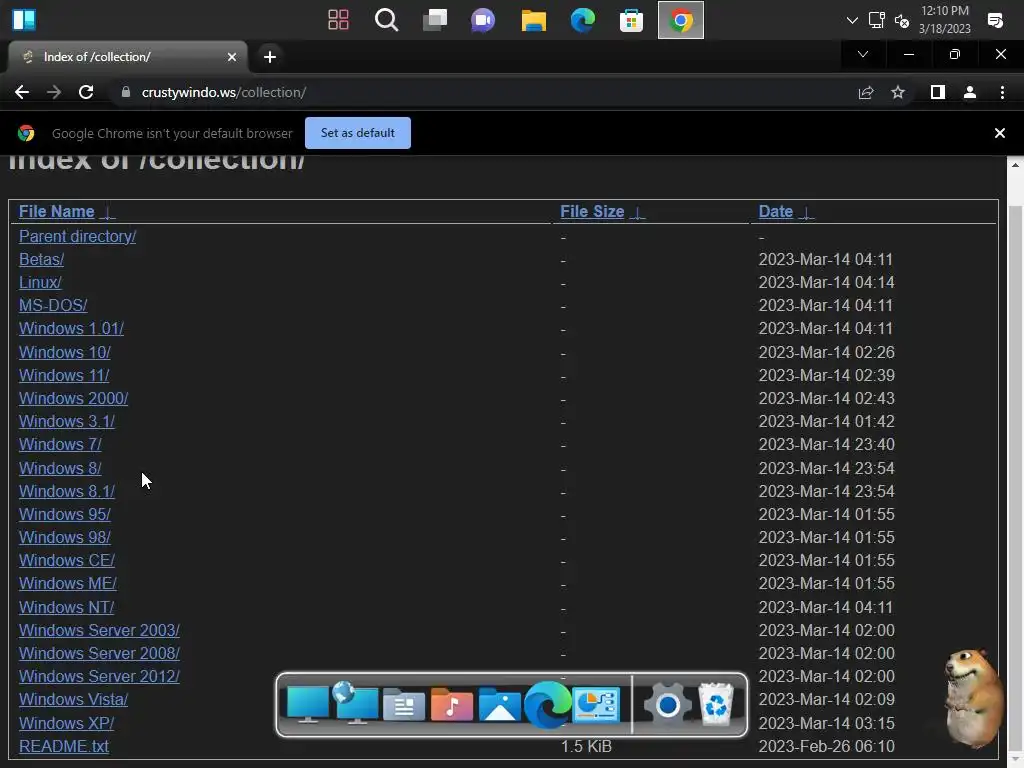Open the Windows Server 2003 folder
The width and height of the screenshot is (1024, 768).
click(99, 630)
